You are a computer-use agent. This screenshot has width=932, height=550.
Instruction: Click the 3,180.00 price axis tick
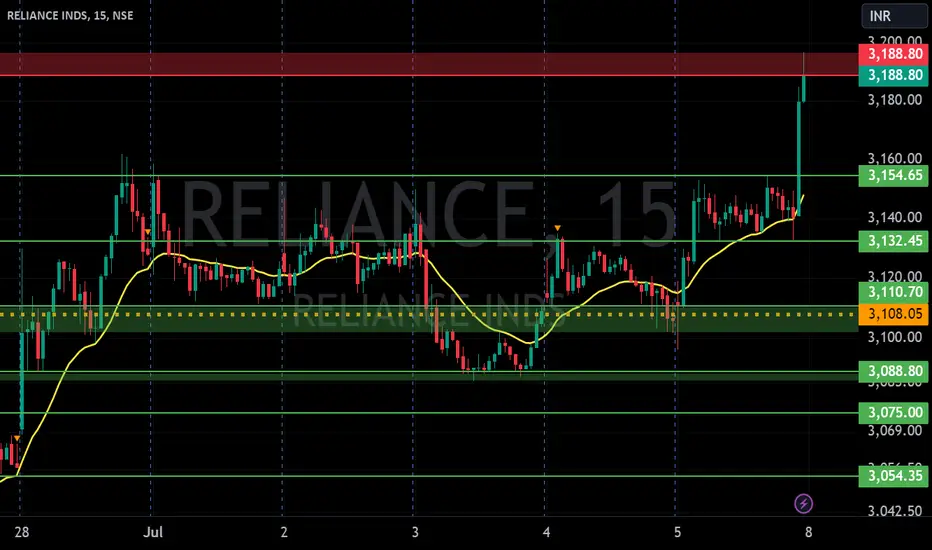point(895,99)
